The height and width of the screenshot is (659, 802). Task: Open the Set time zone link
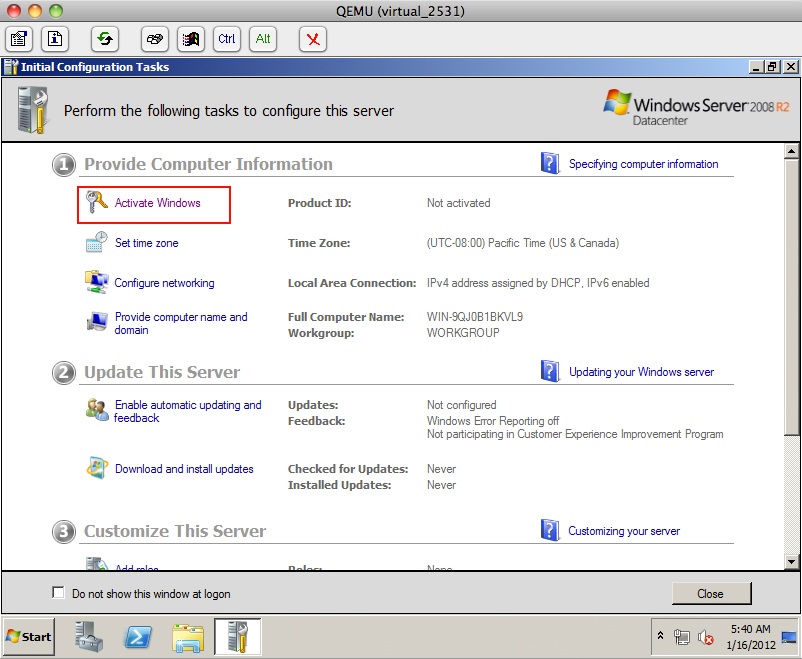coord(146,243)
